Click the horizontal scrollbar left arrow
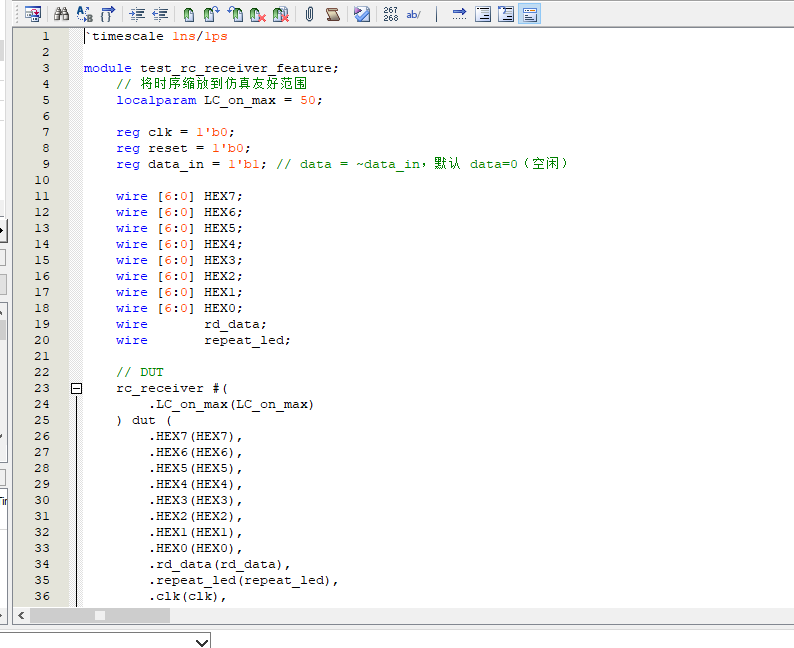This screenshot has height=648, width=794. [x=21, y=616]
